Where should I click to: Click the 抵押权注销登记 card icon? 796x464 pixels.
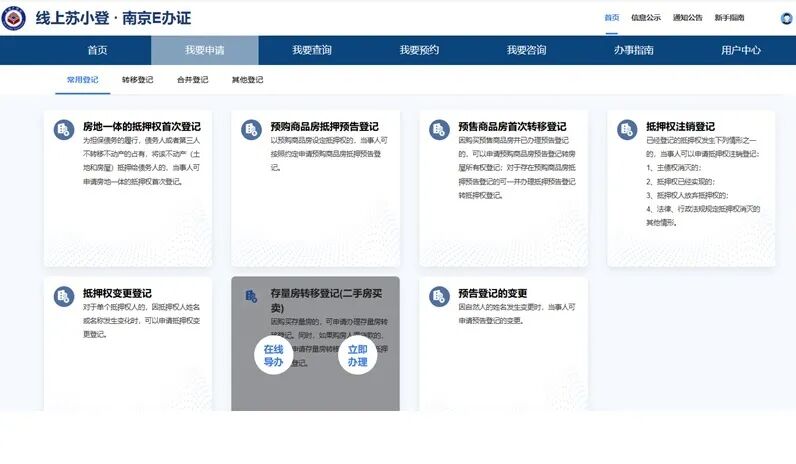click(x=627, y=130)
